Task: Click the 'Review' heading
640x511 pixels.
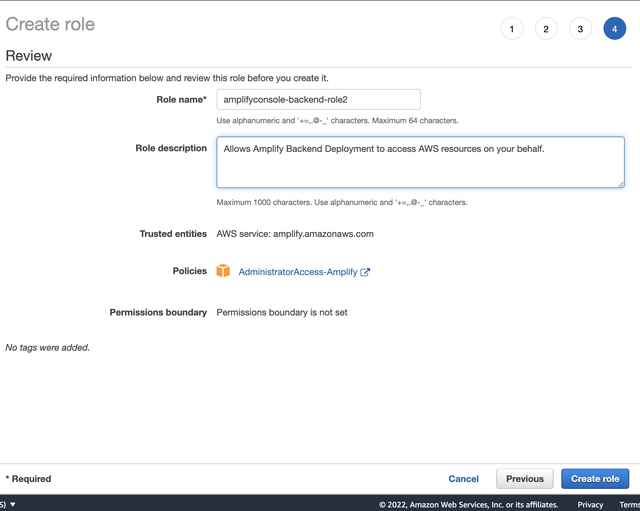Action: tap(29, 56)
